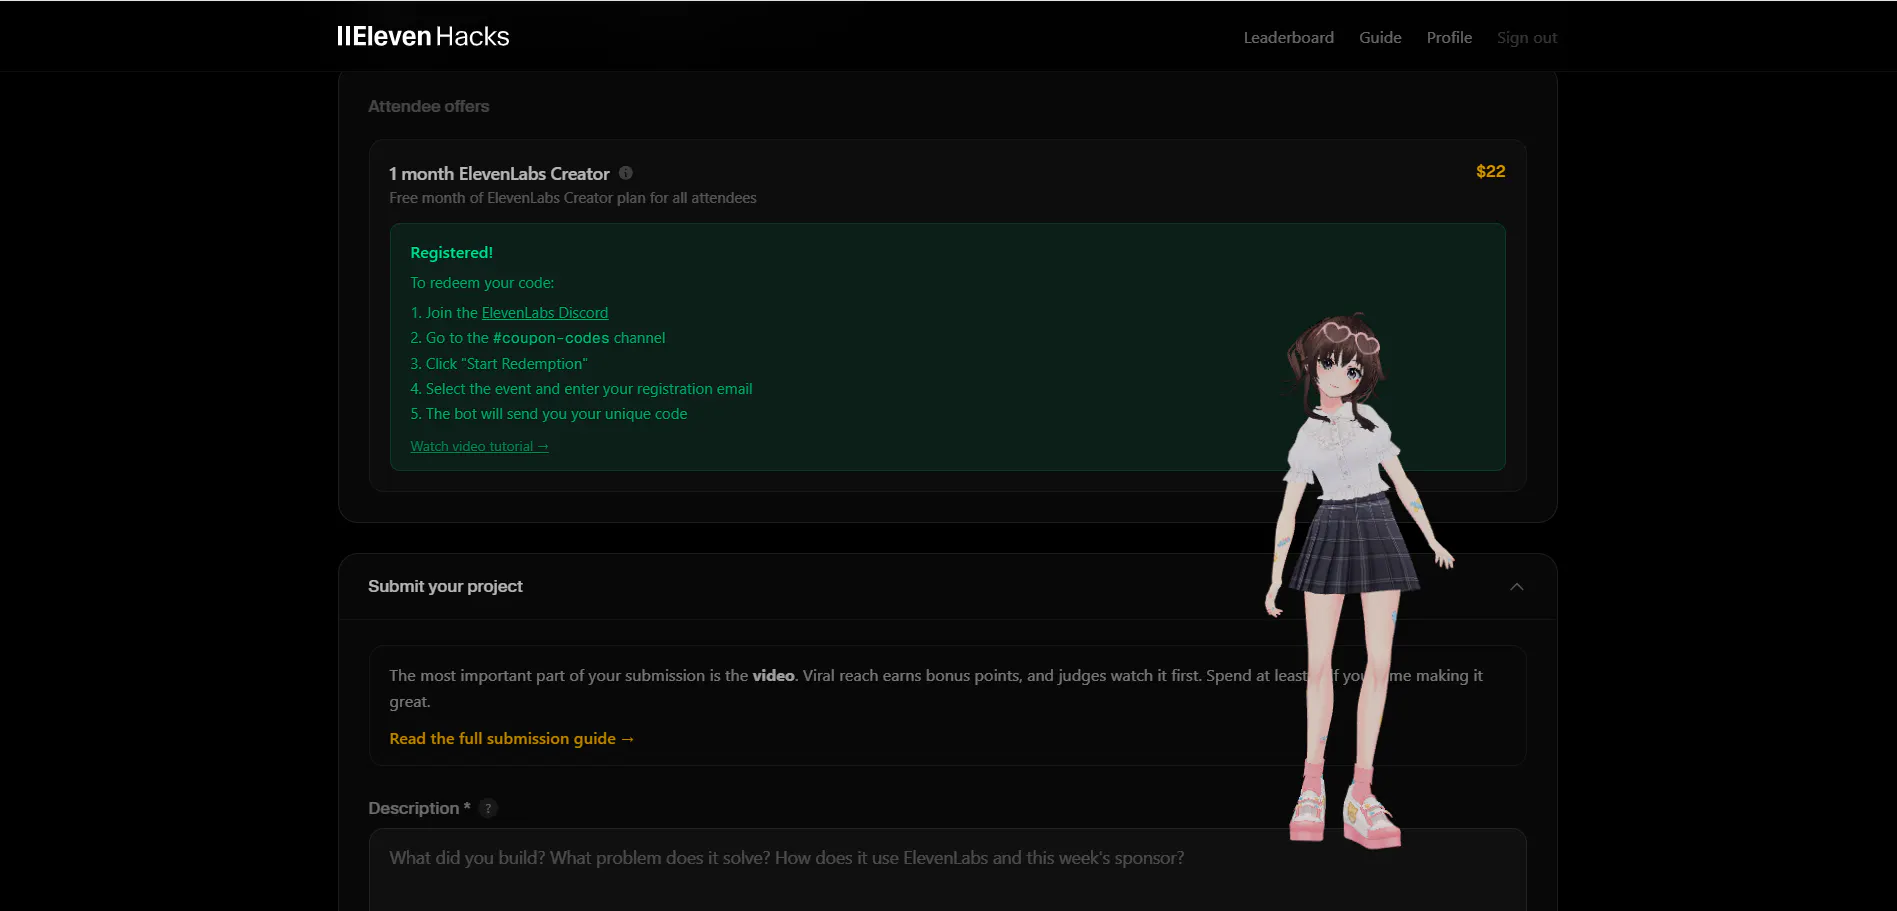Open the Profile page
1897x911 pixels.
[x=1449, y=38]
